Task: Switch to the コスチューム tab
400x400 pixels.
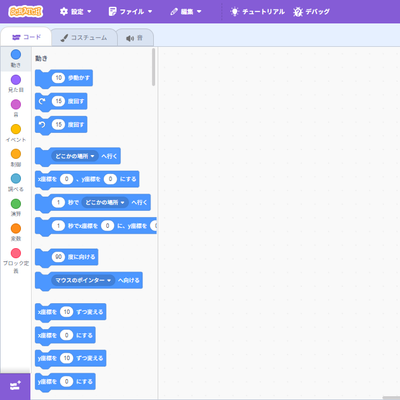Action: (x=84, y=38)
